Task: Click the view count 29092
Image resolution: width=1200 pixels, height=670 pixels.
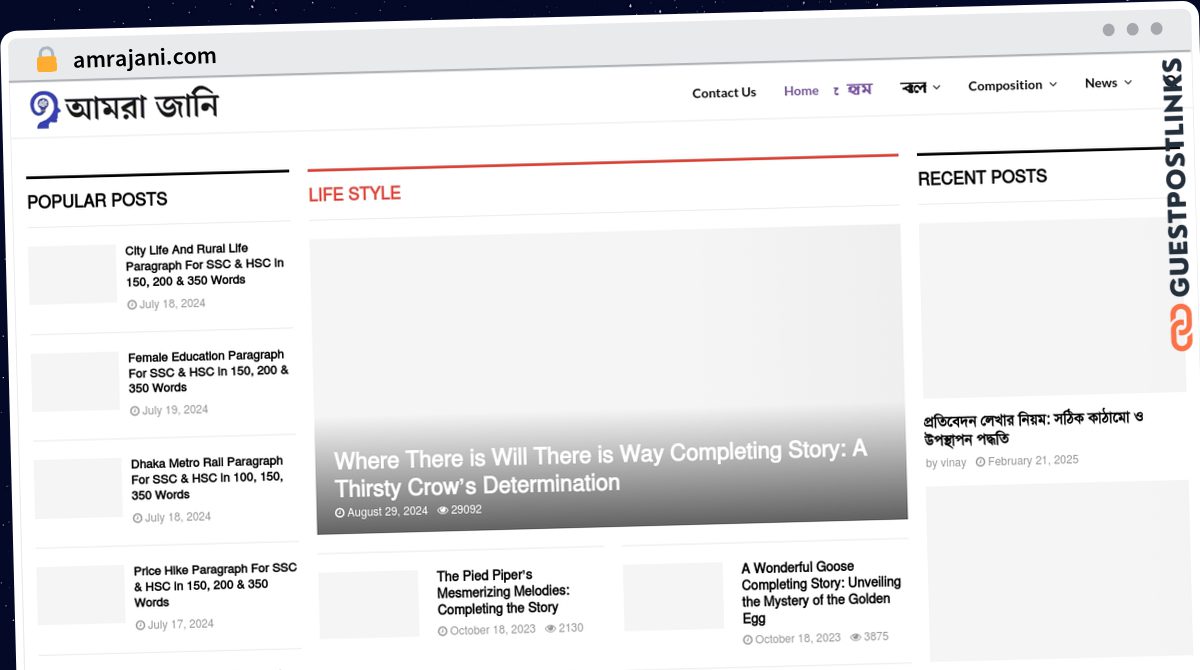Action: pyautogui.click(x=466, y=509)
